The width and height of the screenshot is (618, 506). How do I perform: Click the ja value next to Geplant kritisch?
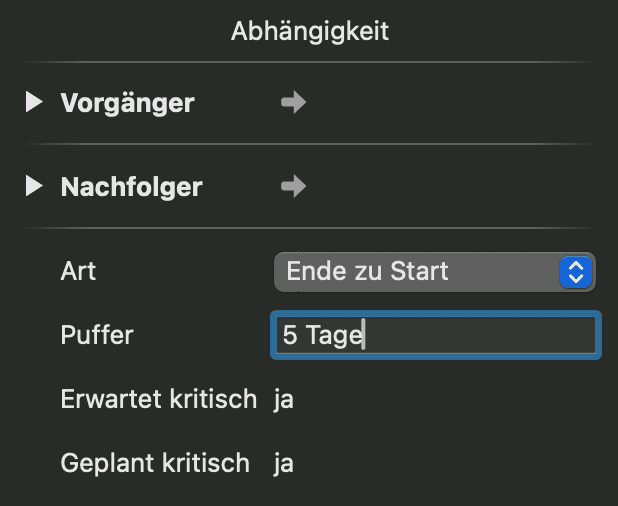point(283,464)
